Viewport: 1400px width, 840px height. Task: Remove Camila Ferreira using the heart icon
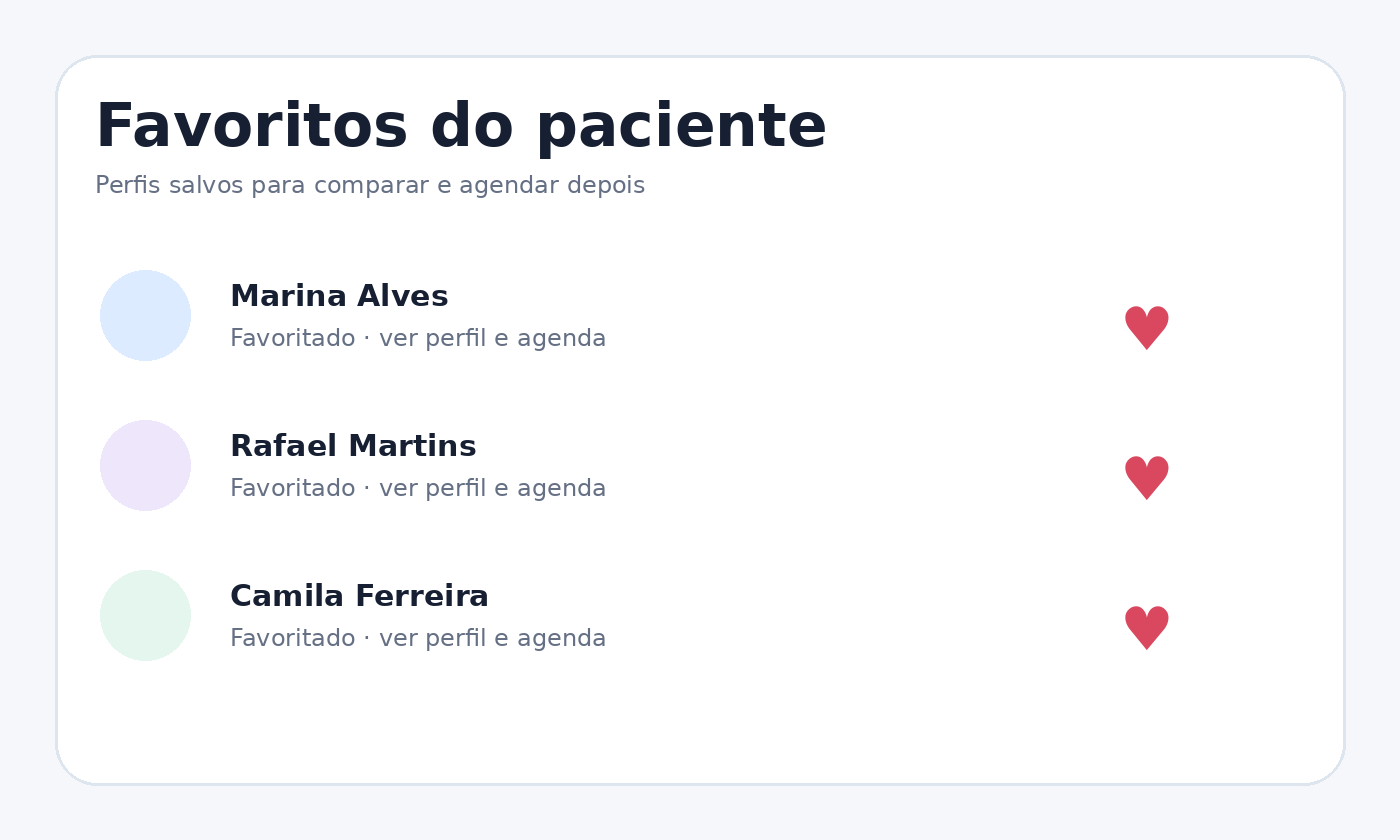pos(1146,628)
